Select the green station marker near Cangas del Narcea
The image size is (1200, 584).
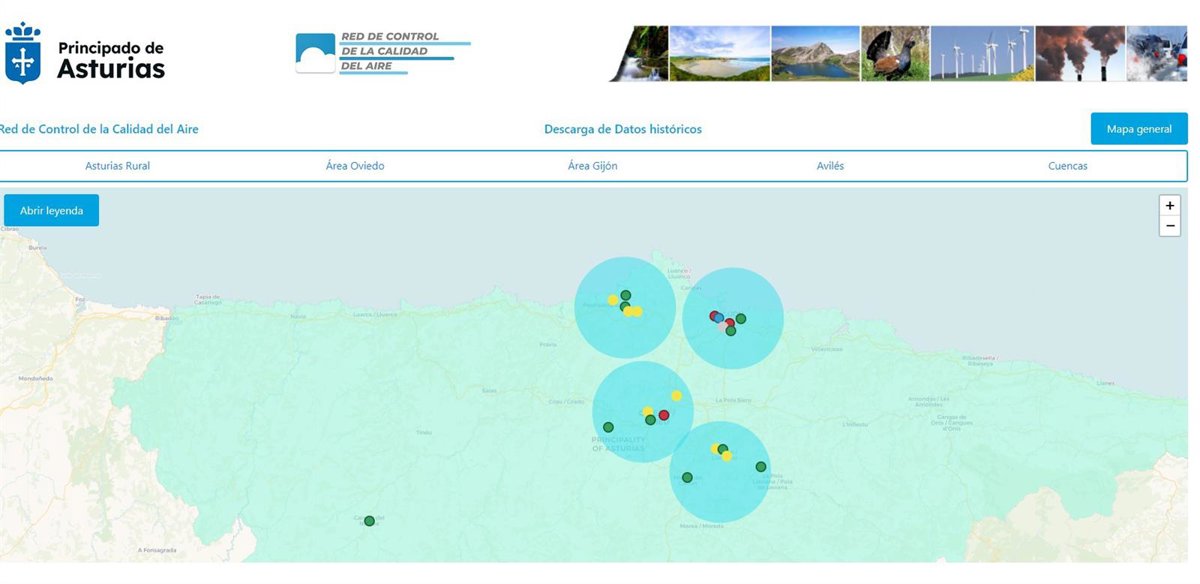369,521
